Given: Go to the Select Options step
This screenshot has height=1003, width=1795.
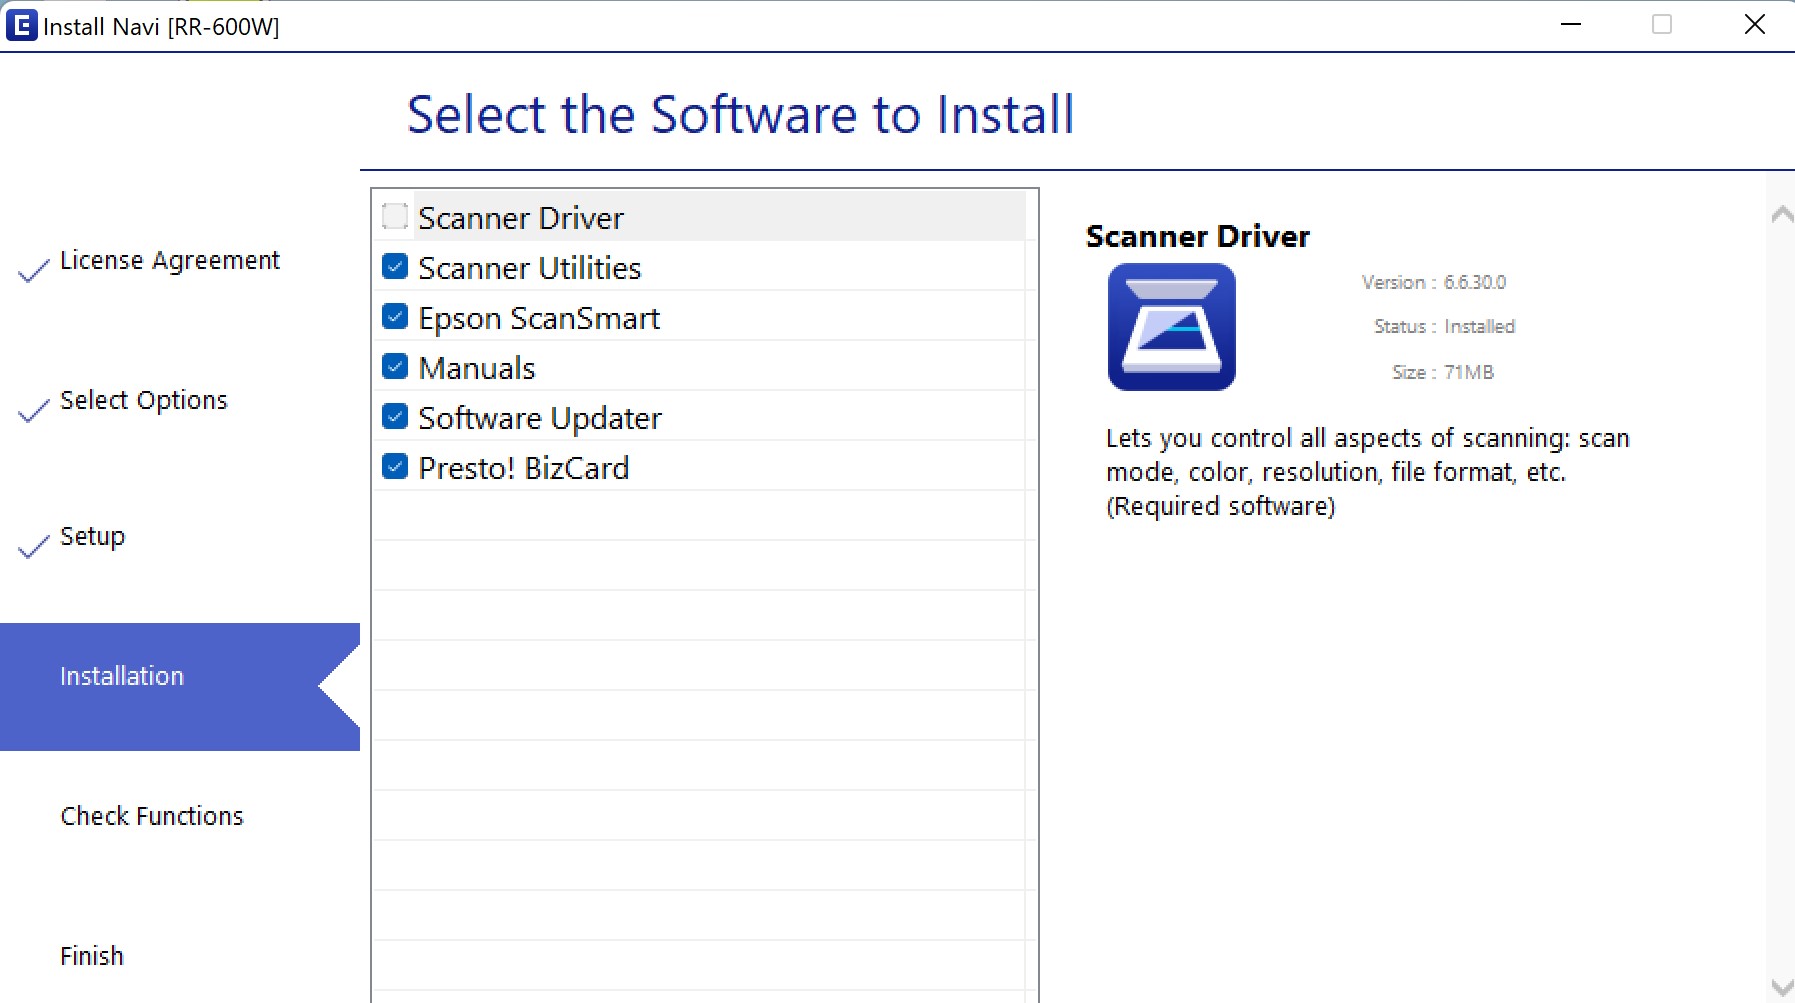Looking at the screenshot, I should point(143,401).
